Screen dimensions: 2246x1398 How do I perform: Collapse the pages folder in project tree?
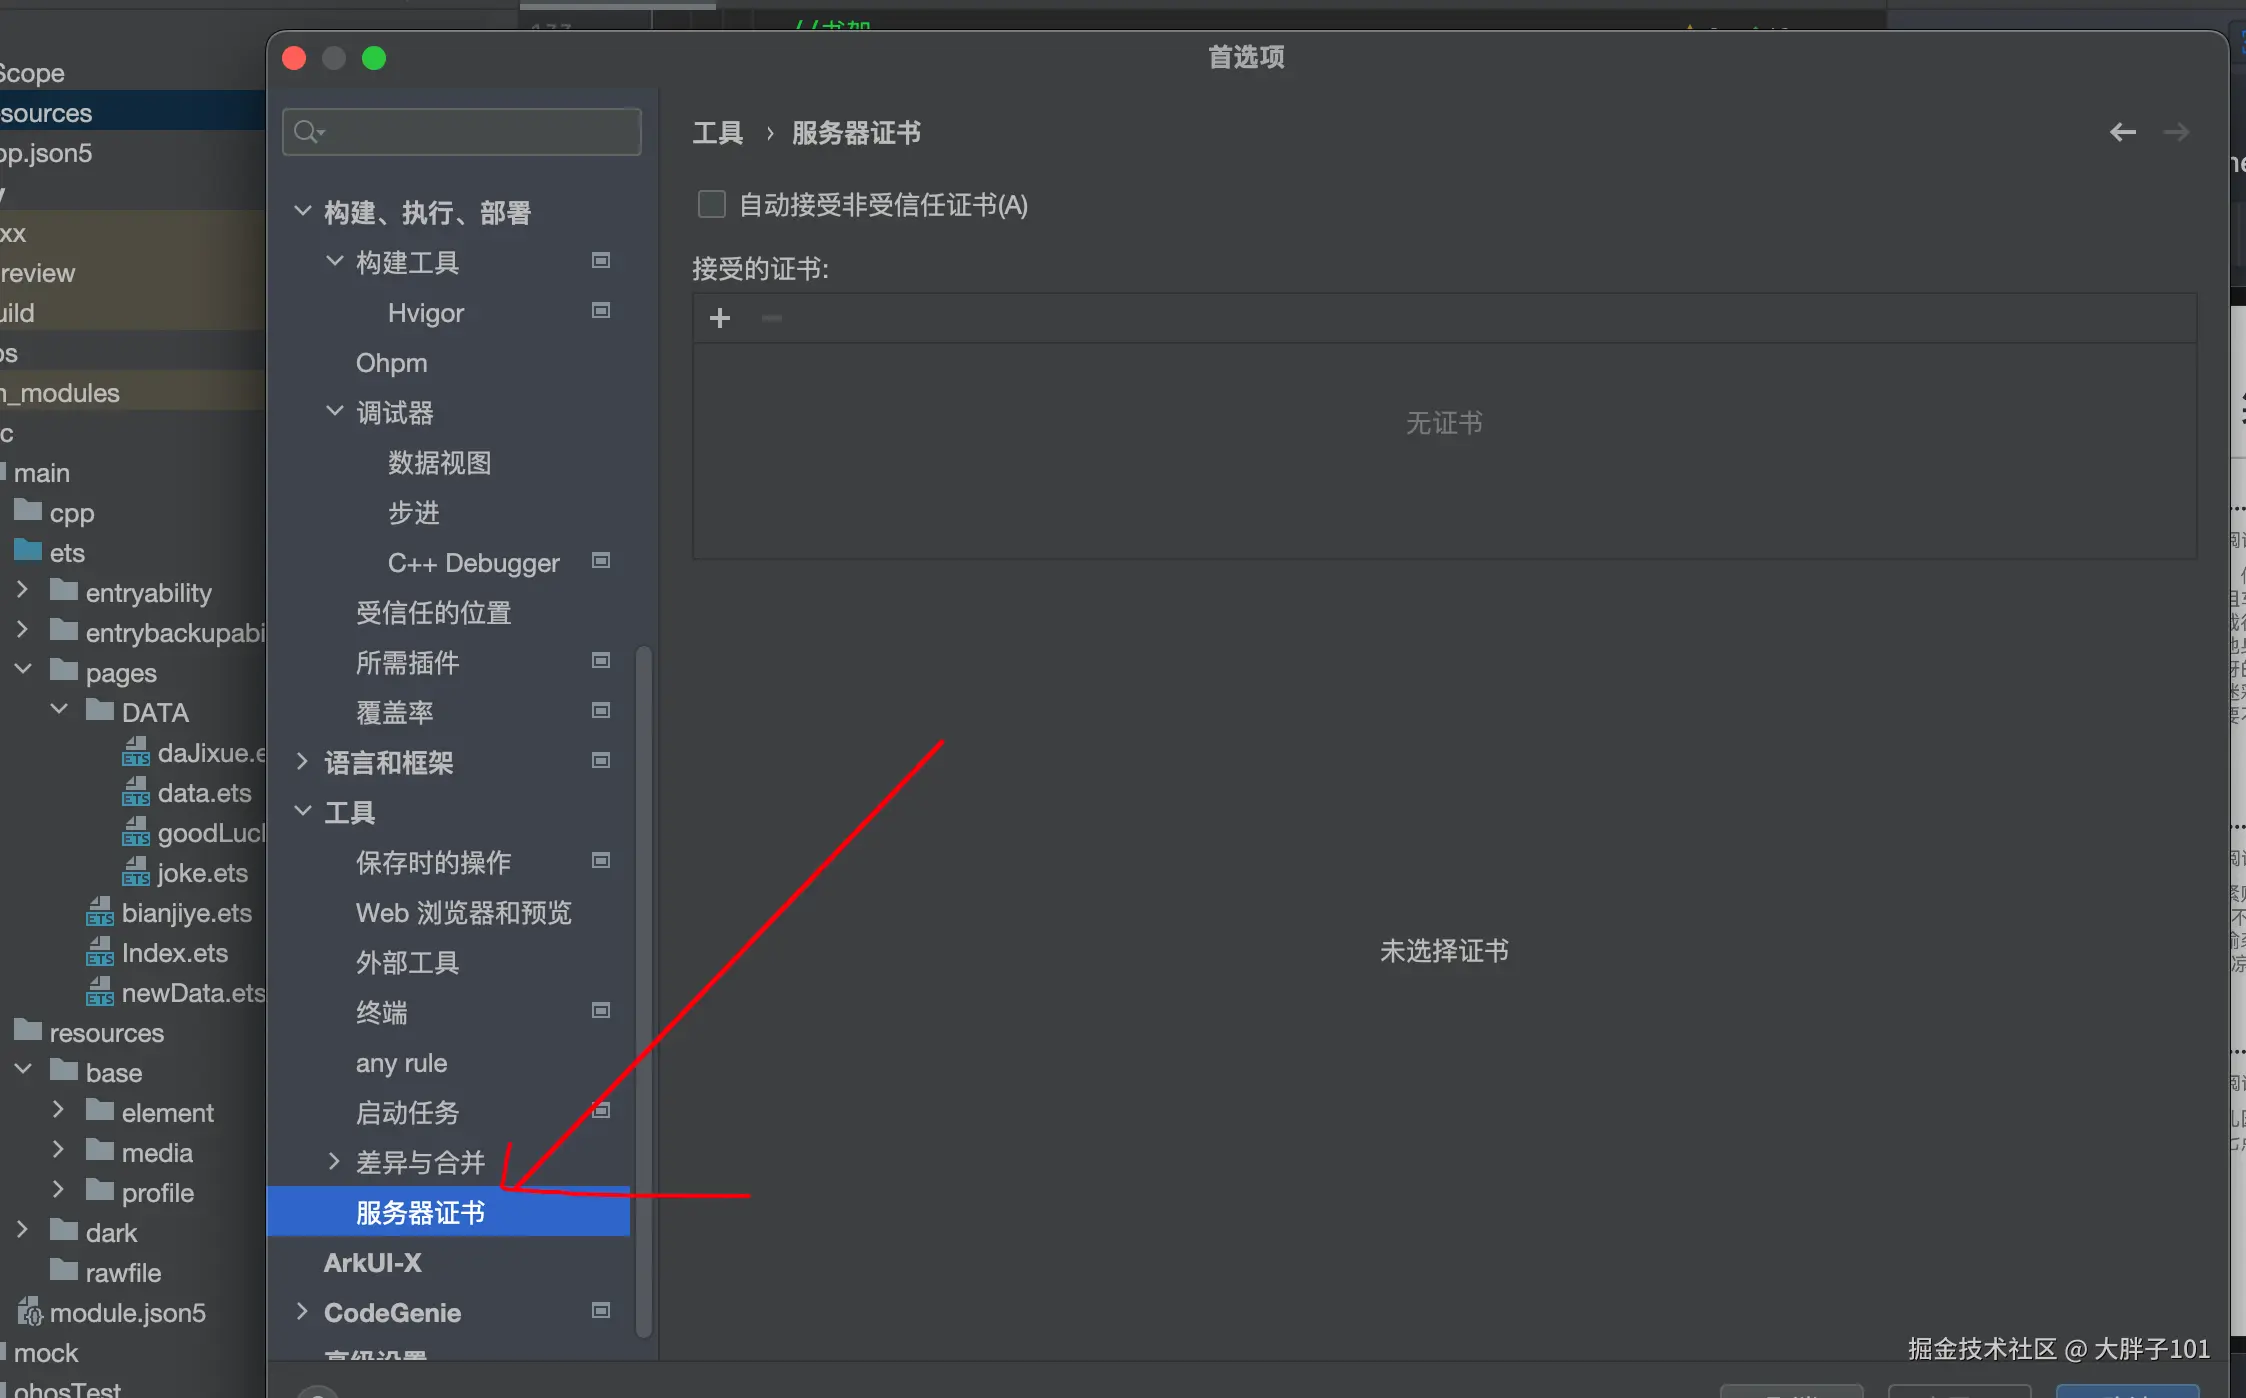[24, 669]
